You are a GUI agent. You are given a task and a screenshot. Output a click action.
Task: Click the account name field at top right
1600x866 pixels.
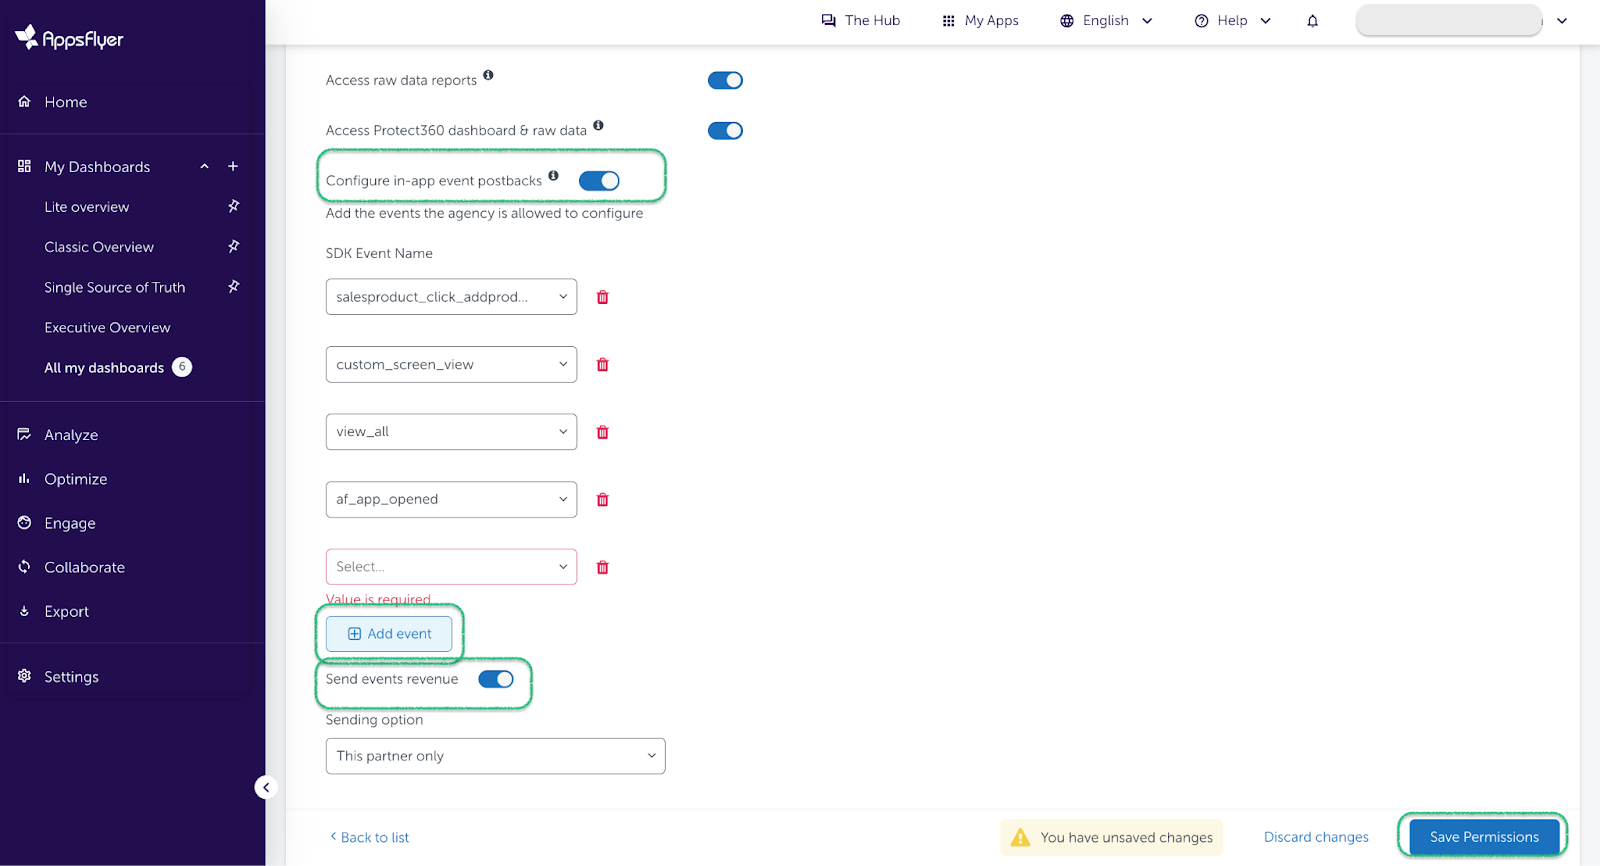coord(1448,20)
